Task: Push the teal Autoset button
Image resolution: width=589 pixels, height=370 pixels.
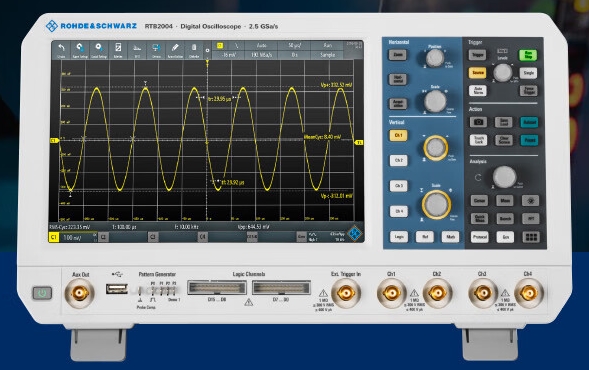Action: 529,122
